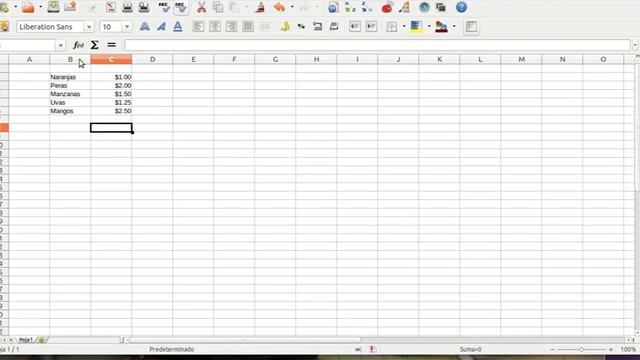Open the Help question mark icon
This screenshot has width=640, height=360.
tap(461, 7)
